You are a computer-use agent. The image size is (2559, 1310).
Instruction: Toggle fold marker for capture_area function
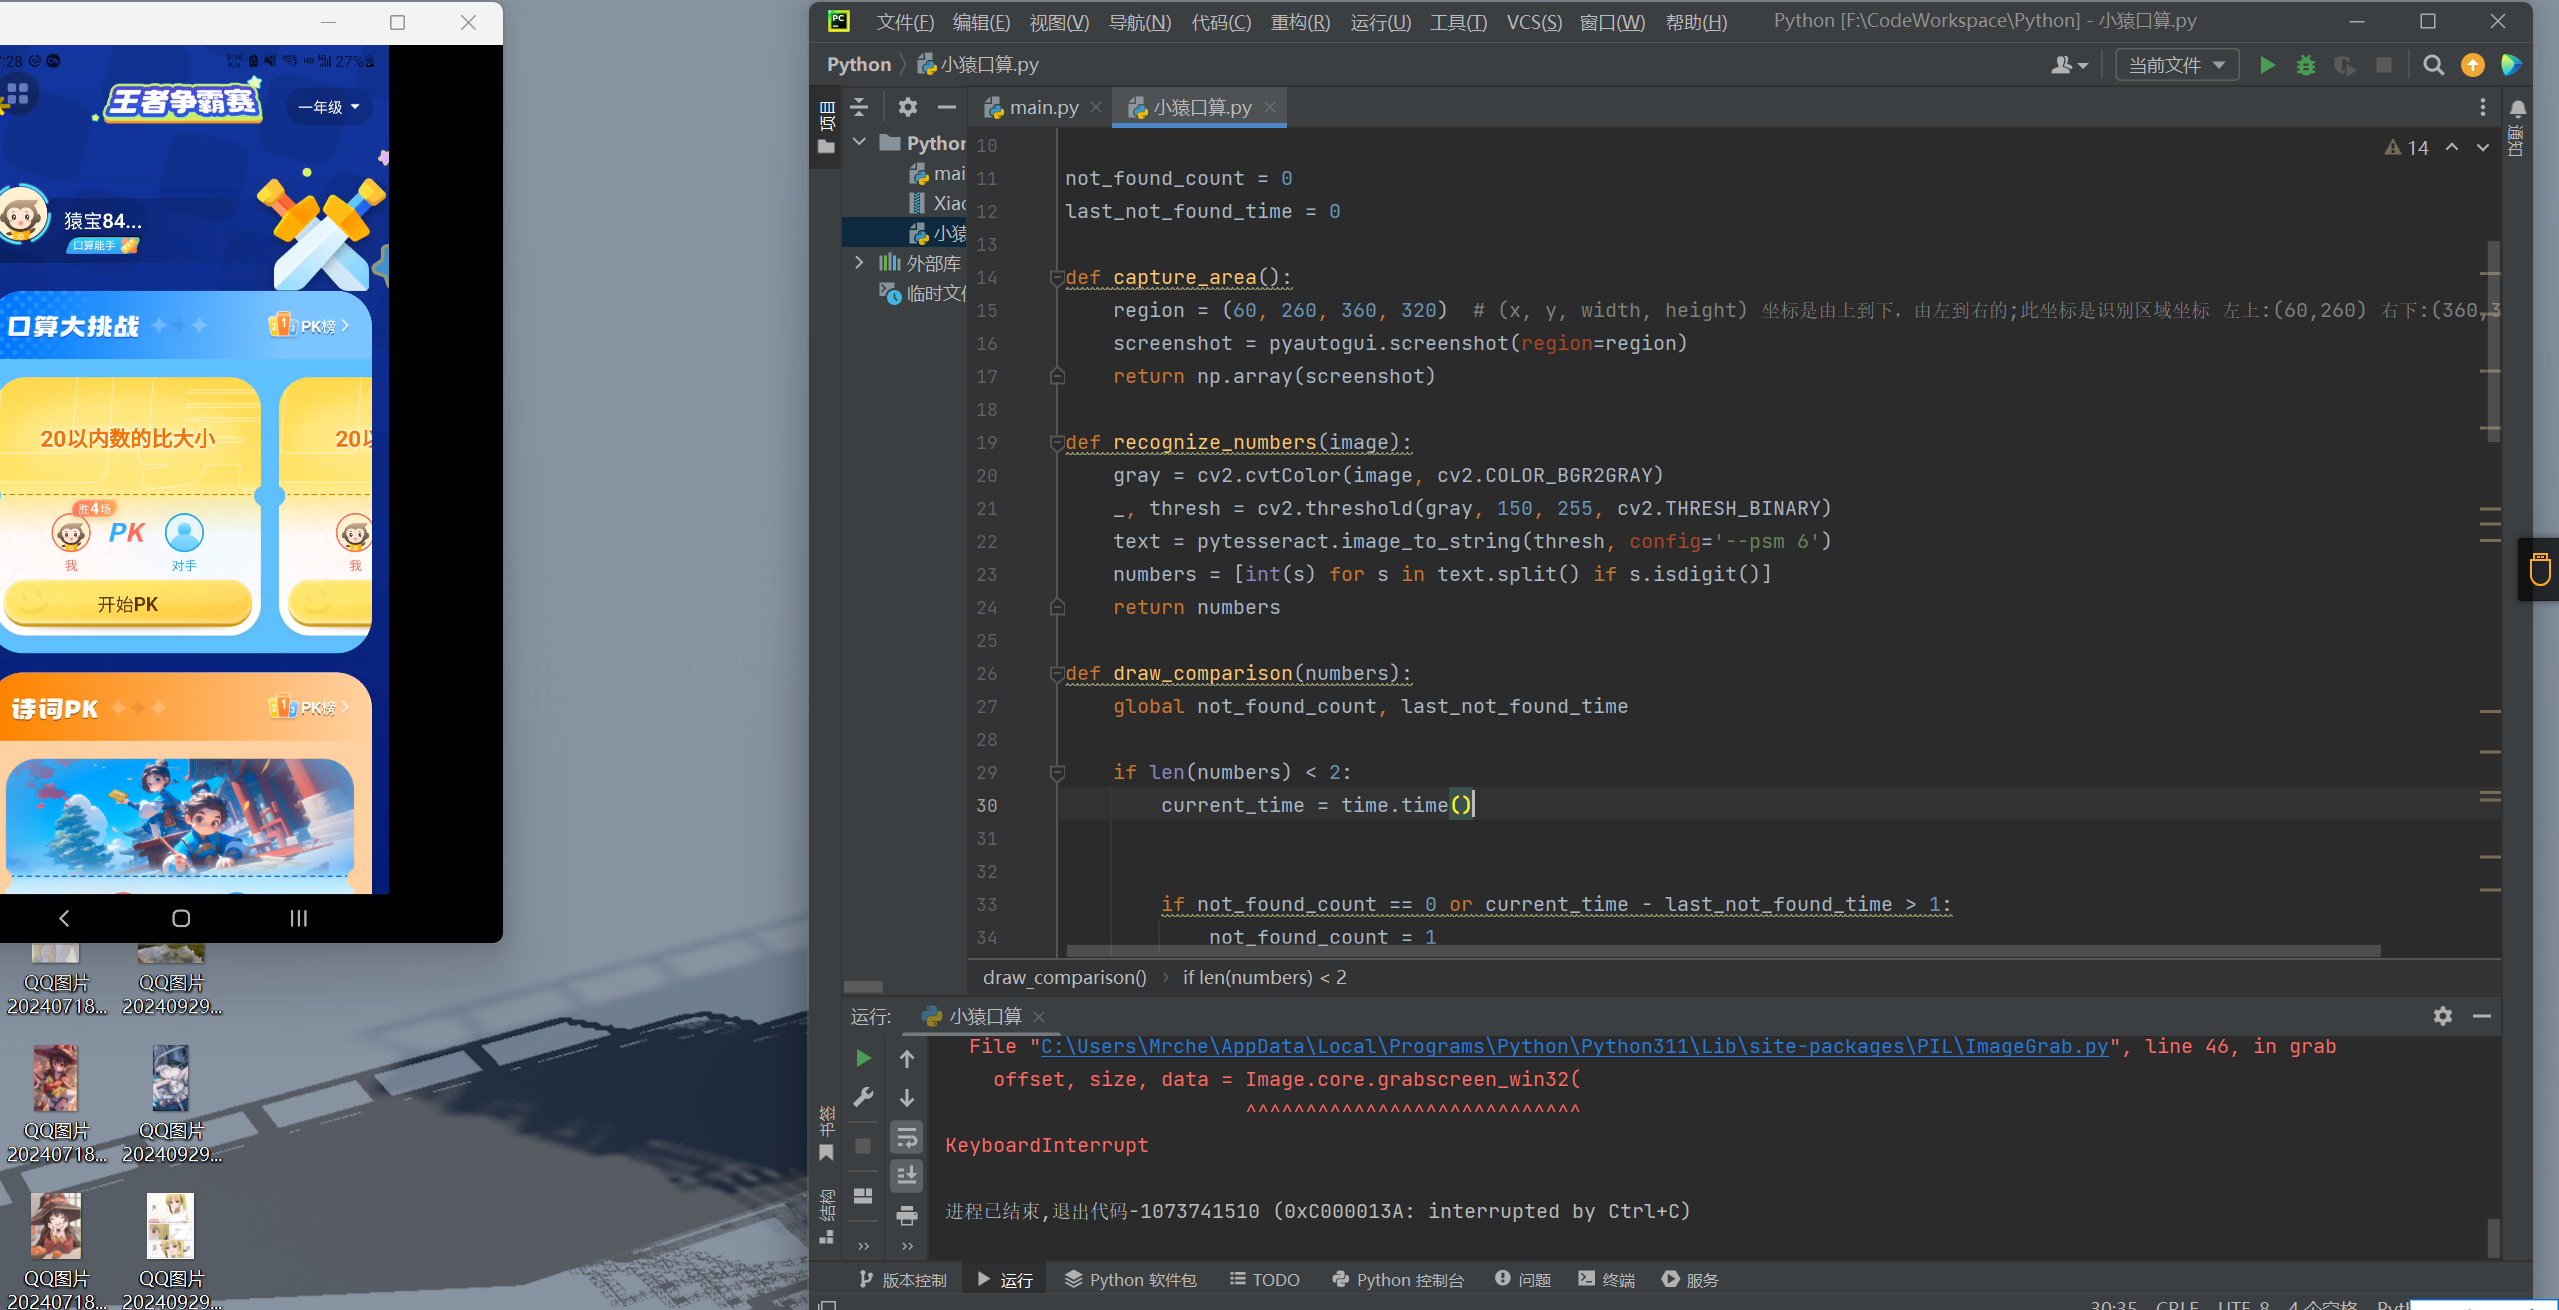click(1056, 278)
